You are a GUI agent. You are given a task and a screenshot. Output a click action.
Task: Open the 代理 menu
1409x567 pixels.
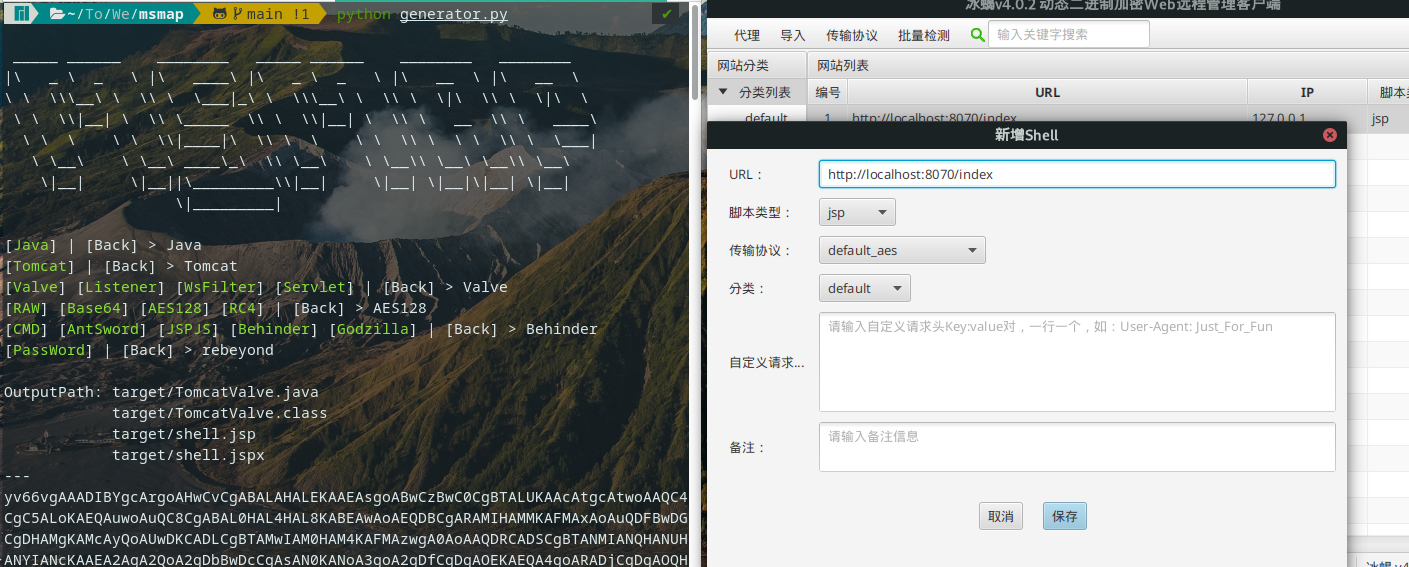tap(747, 35)
